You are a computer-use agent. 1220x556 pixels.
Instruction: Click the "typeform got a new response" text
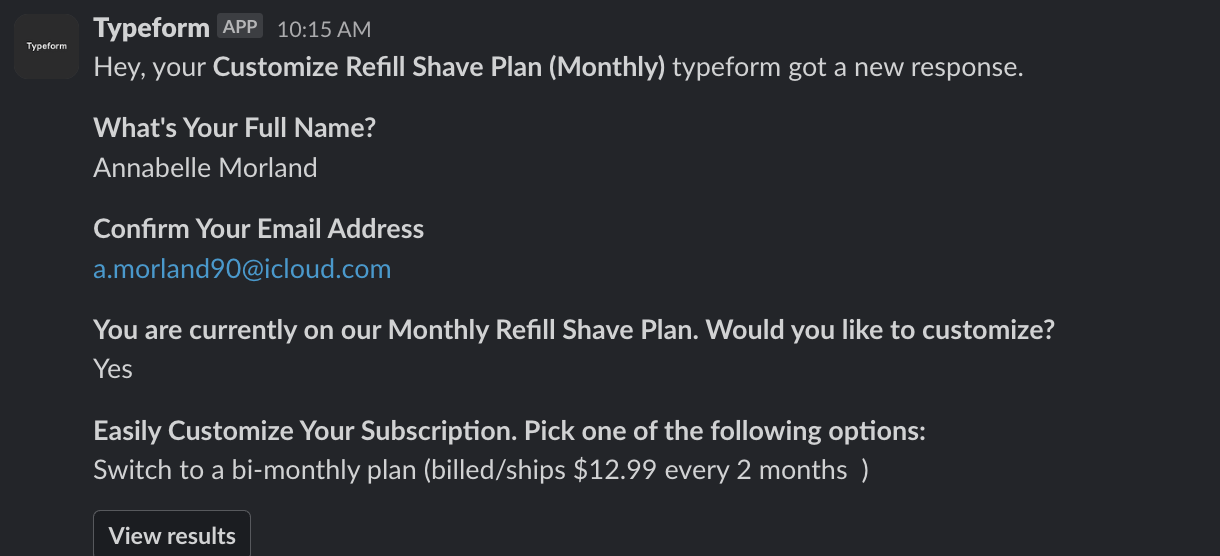(x=847, y=68)
